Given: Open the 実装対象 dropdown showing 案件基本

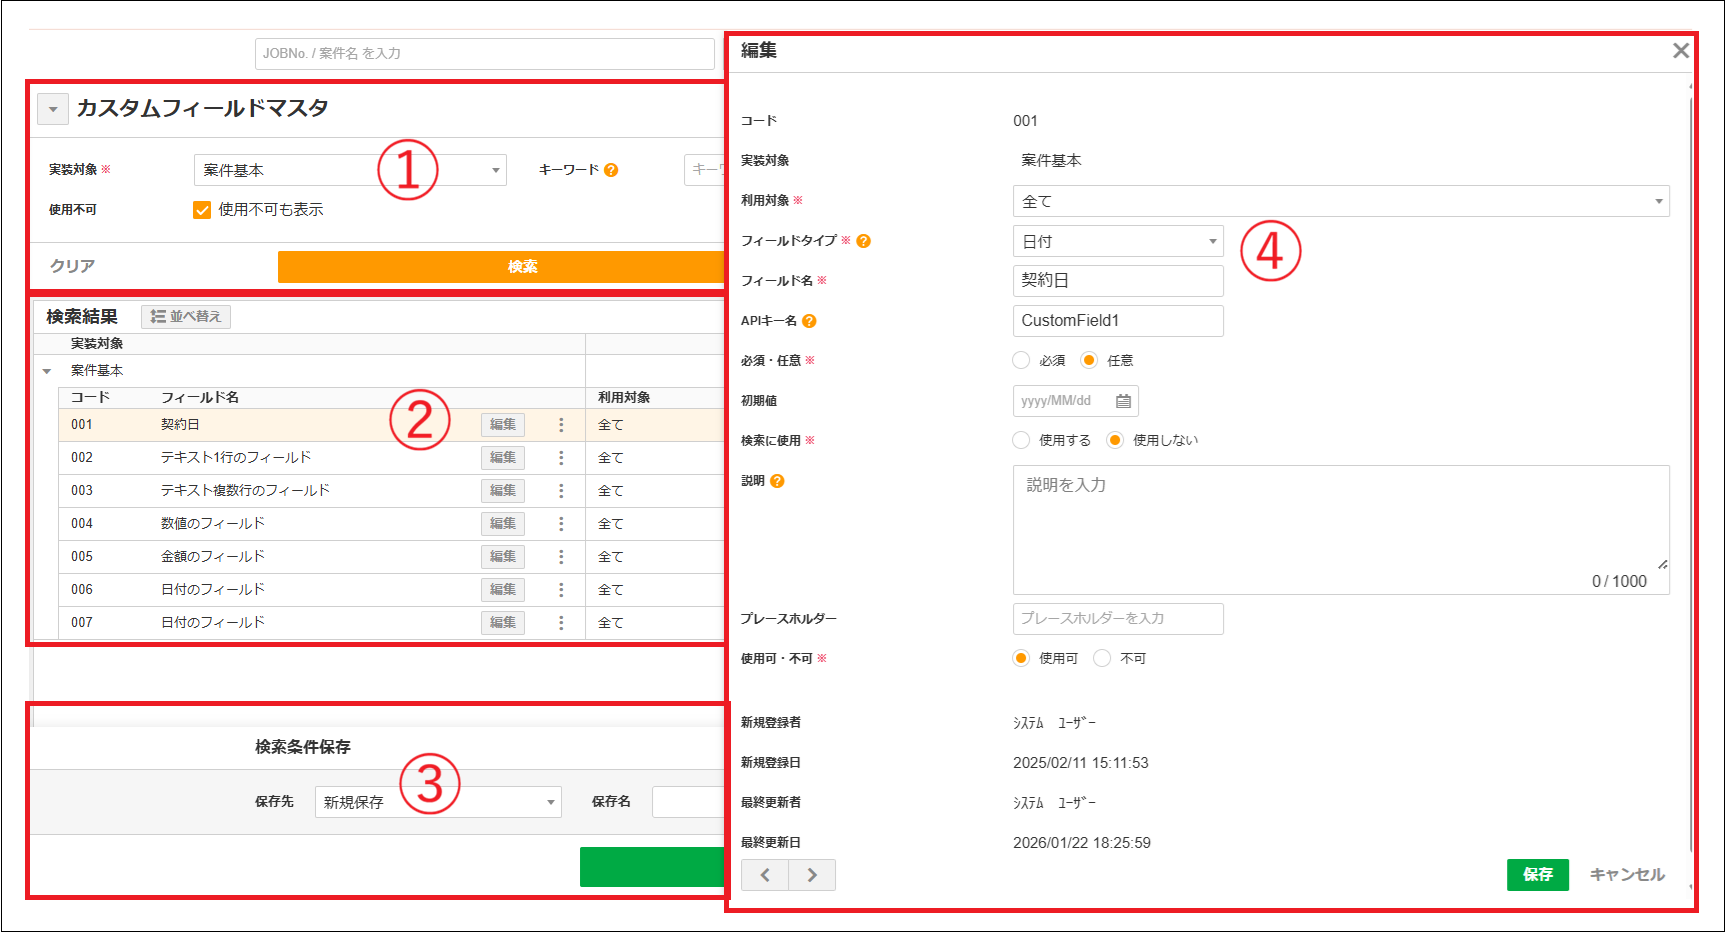Looking at the screenshot, I should [x=350, y=170].
